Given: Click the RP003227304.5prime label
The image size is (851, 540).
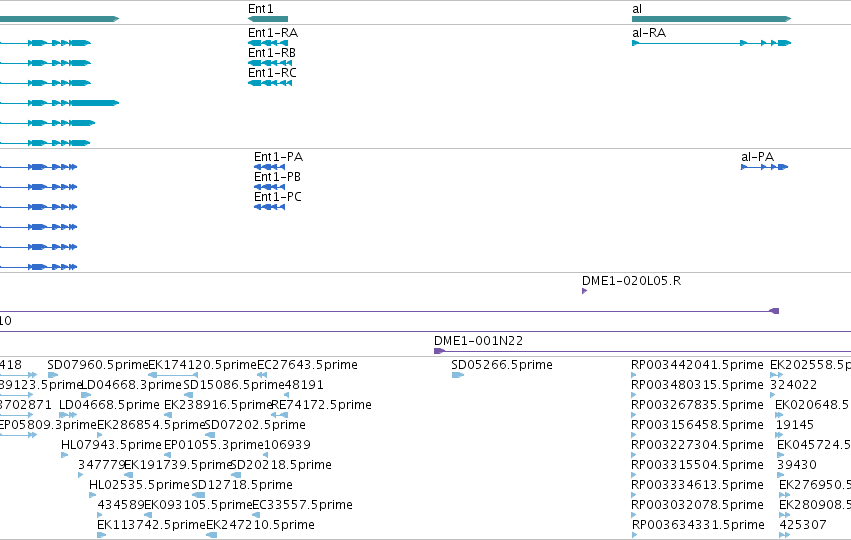Looking at the screenshot, I should (x=697, y=445).
